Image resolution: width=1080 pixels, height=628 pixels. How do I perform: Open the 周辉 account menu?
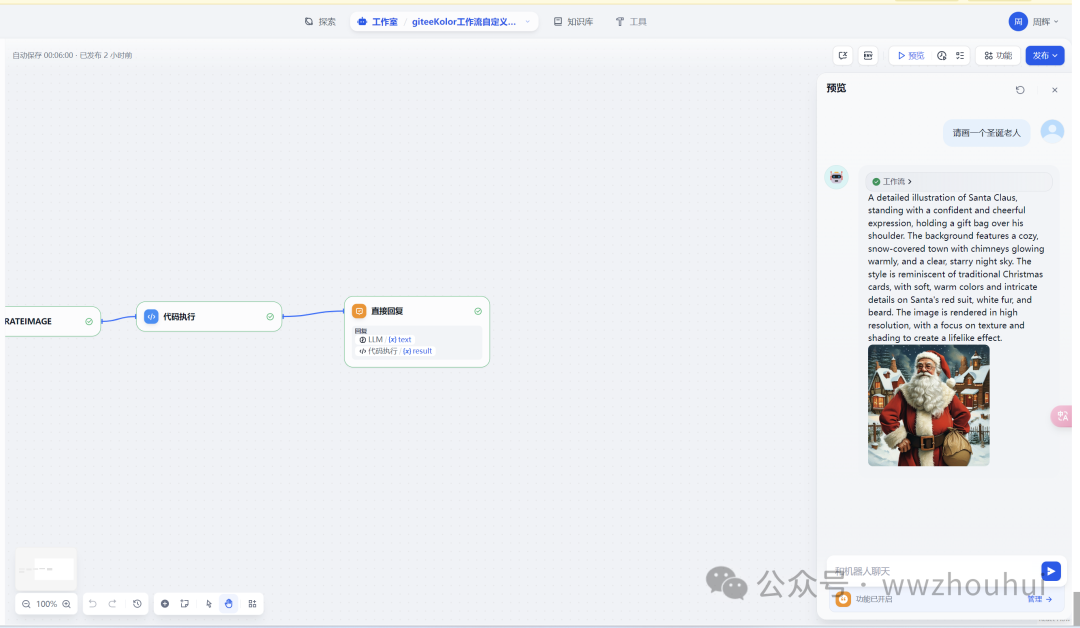pos(1034,21)
